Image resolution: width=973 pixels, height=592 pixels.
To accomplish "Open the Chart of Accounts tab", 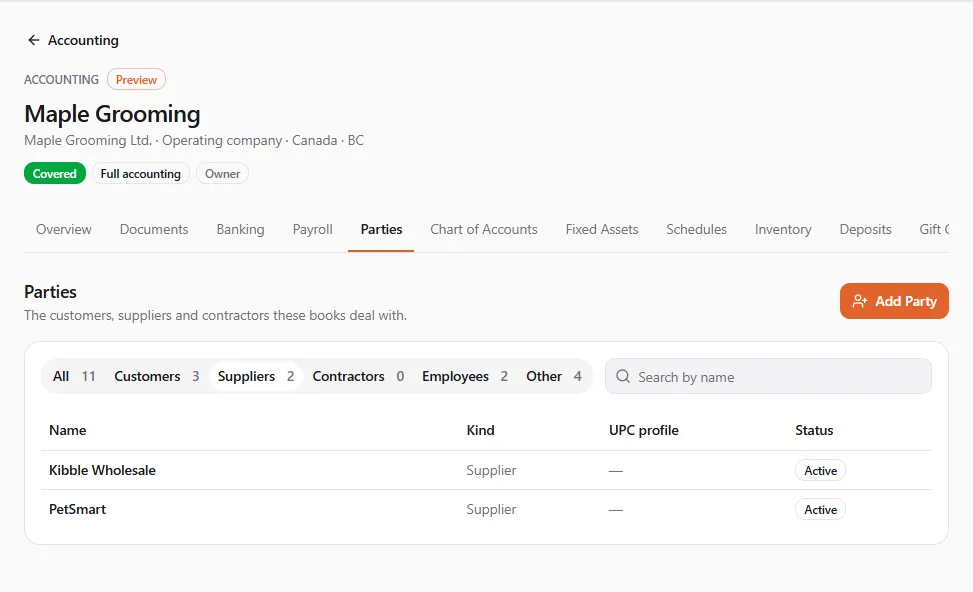I will point(484,230).
